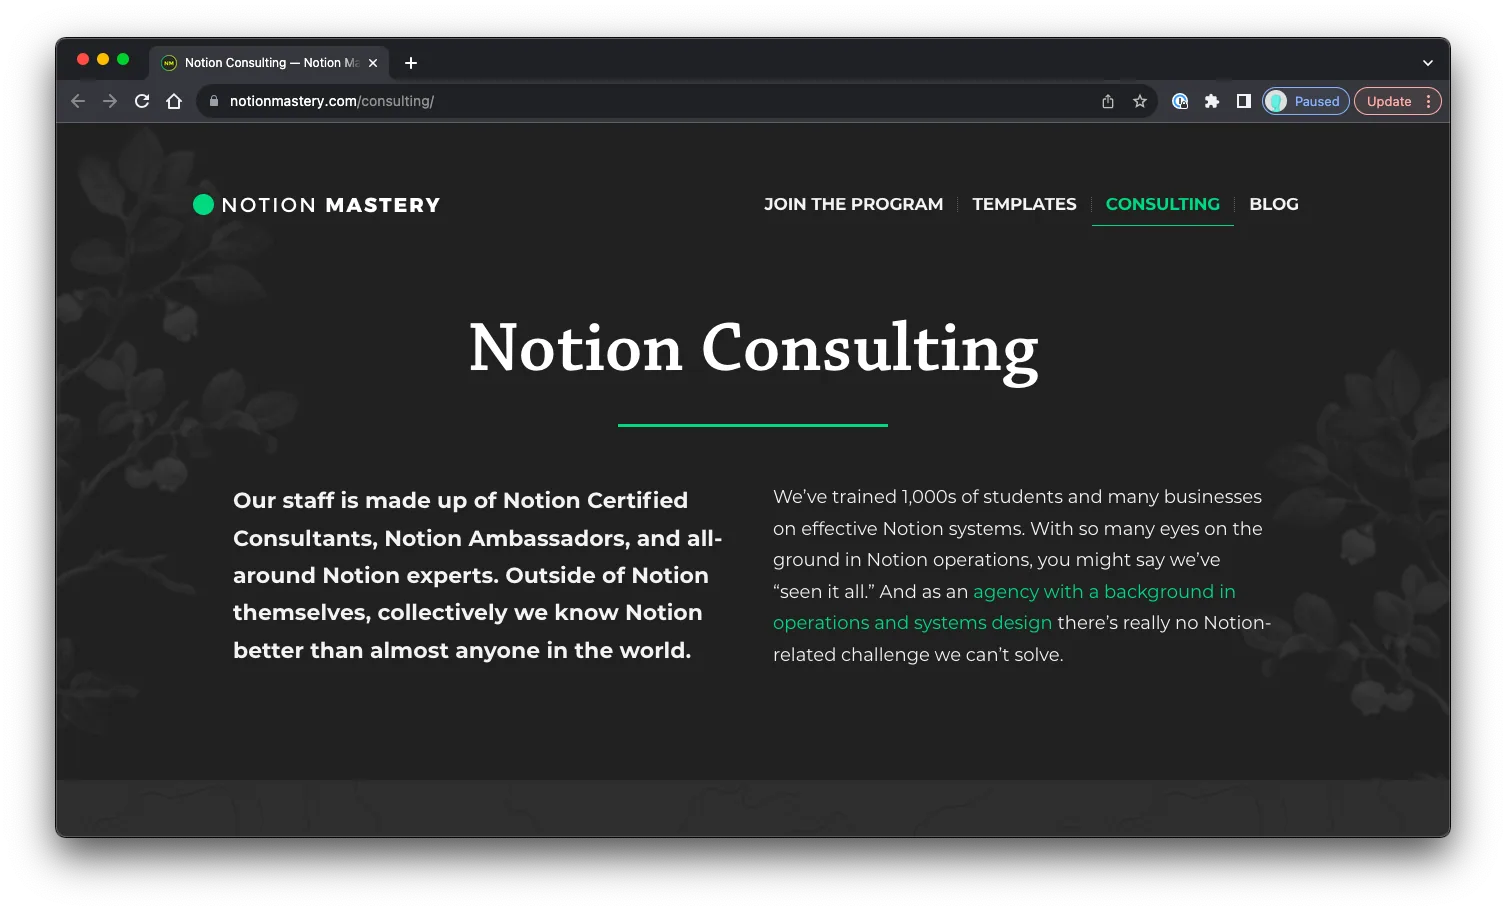
Task: Click the paragraph starting 'Our staff is made up'
Action: (x=478, y=575)
